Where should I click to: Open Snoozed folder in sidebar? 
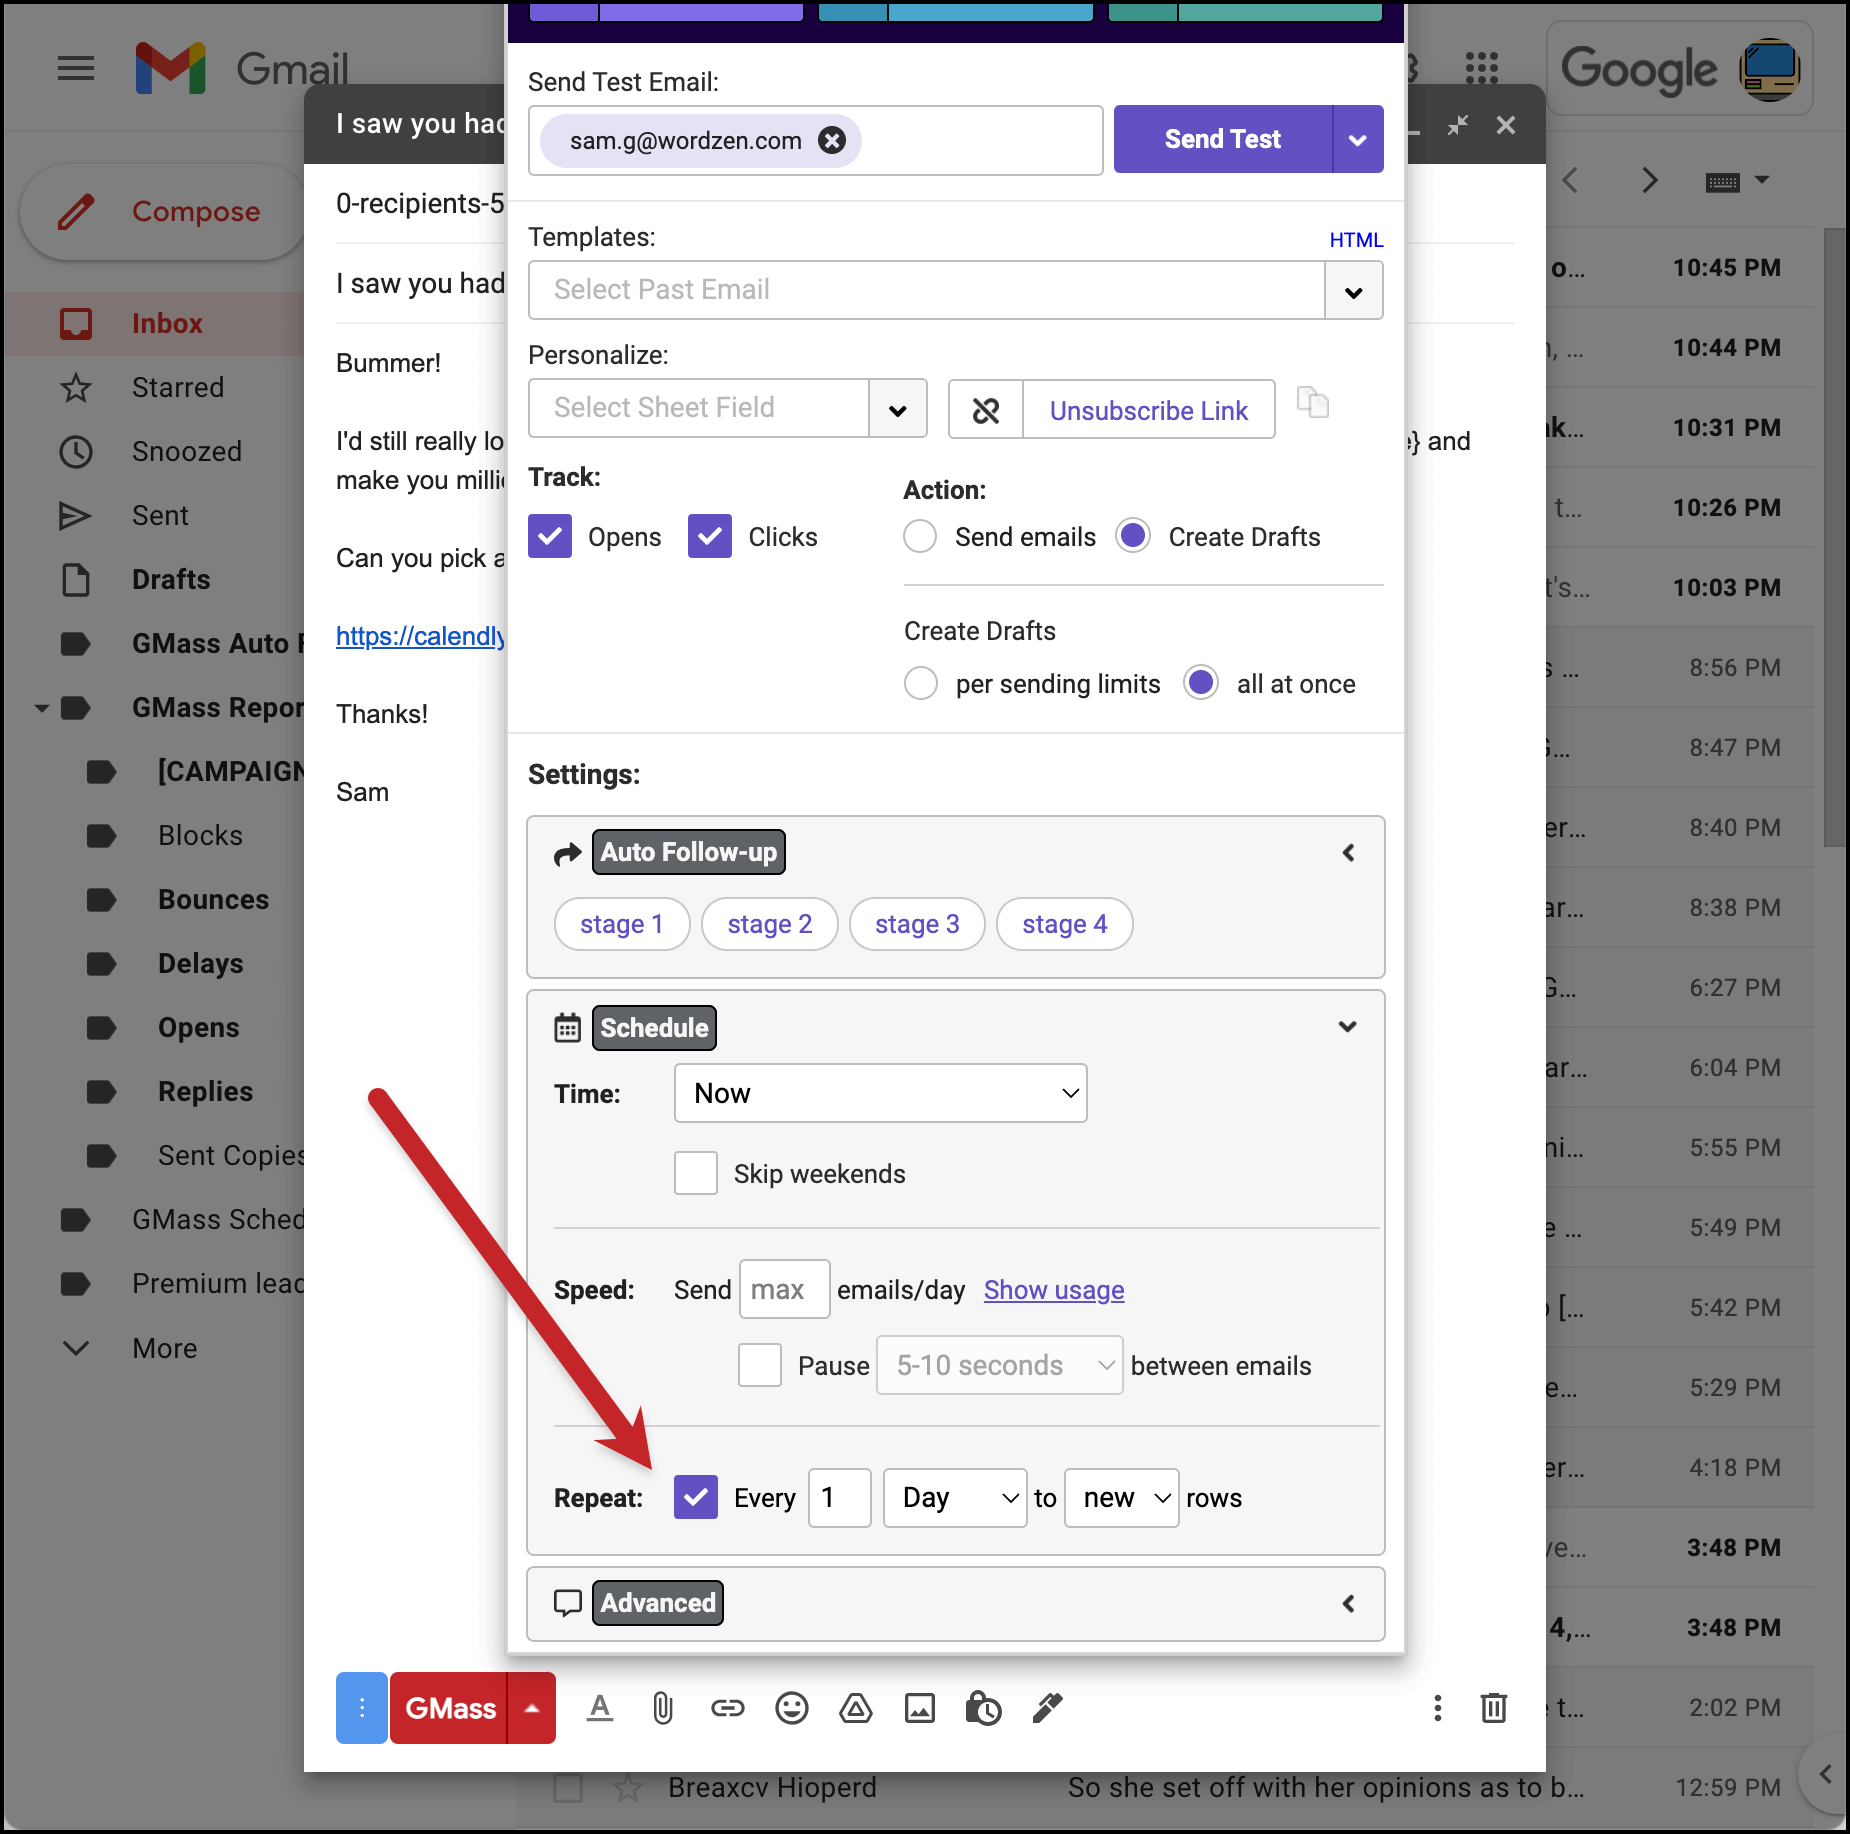pos(187,451)
